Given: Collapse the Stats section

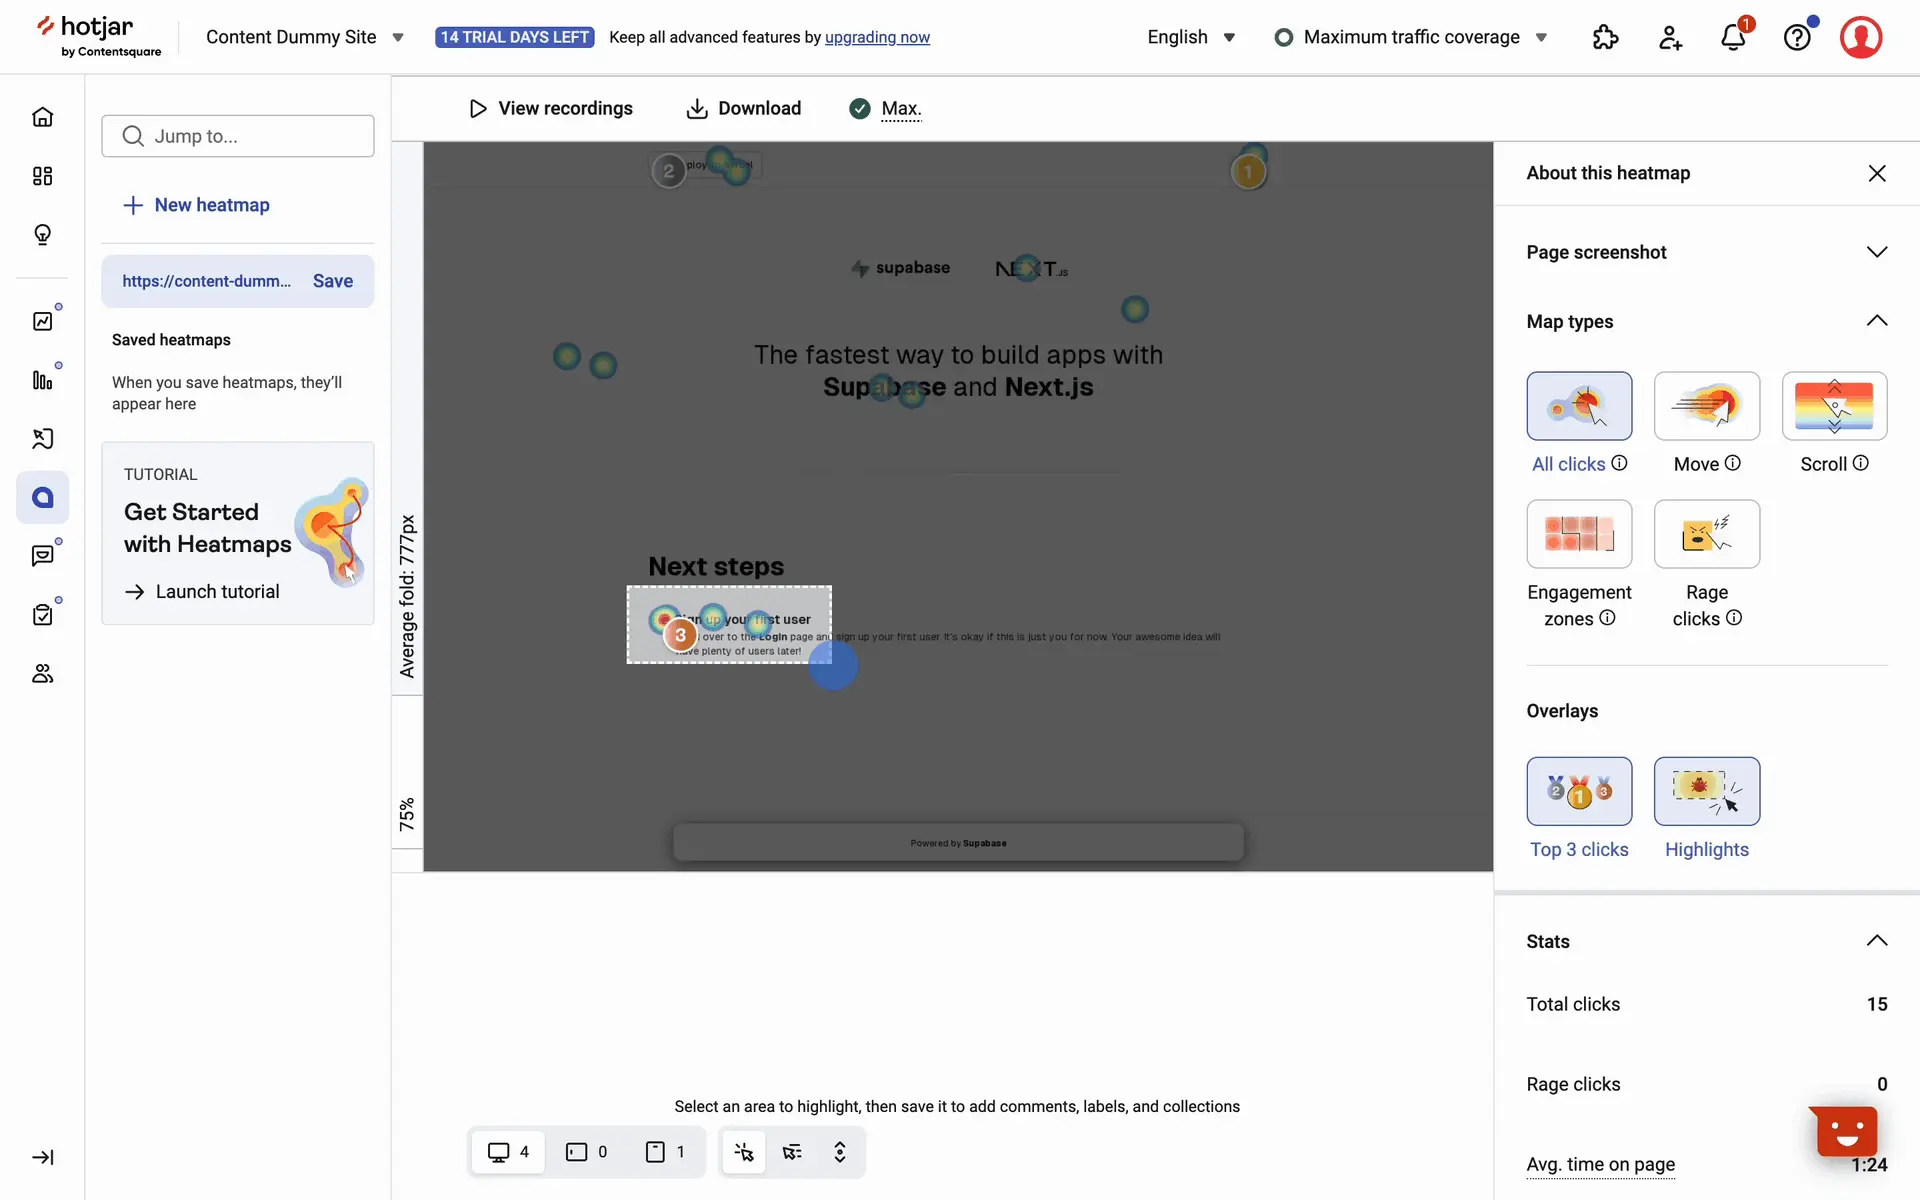Looking at the screenshot, I should (x=1876, y=941).
